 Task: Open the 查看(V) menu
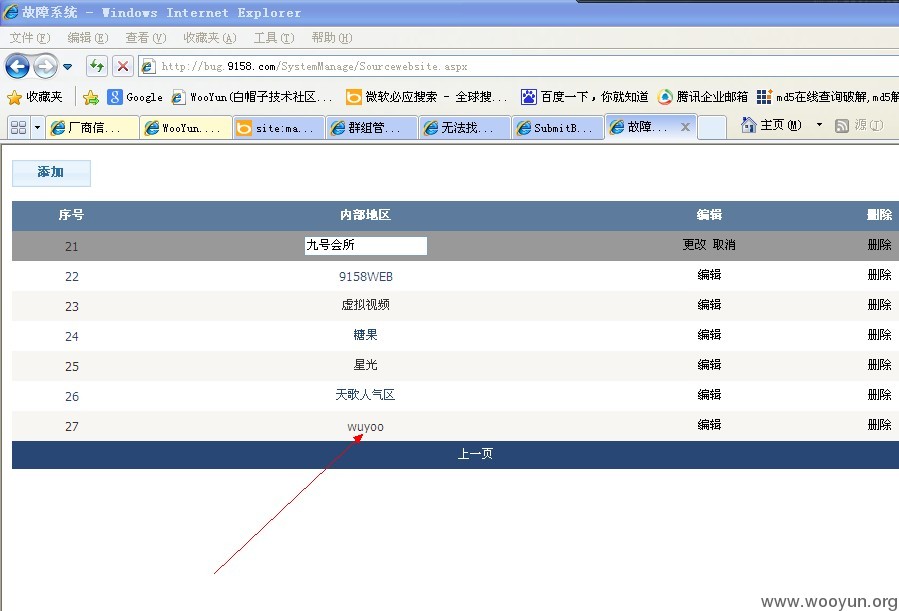[x=146, y=38]
